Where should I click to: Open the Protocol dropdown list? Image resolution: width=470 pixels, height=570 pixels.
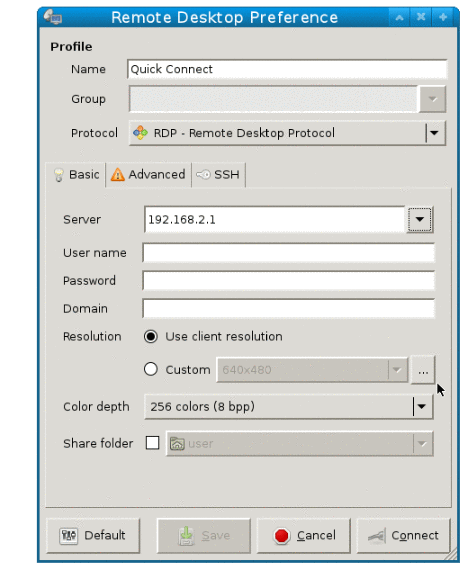287,133
